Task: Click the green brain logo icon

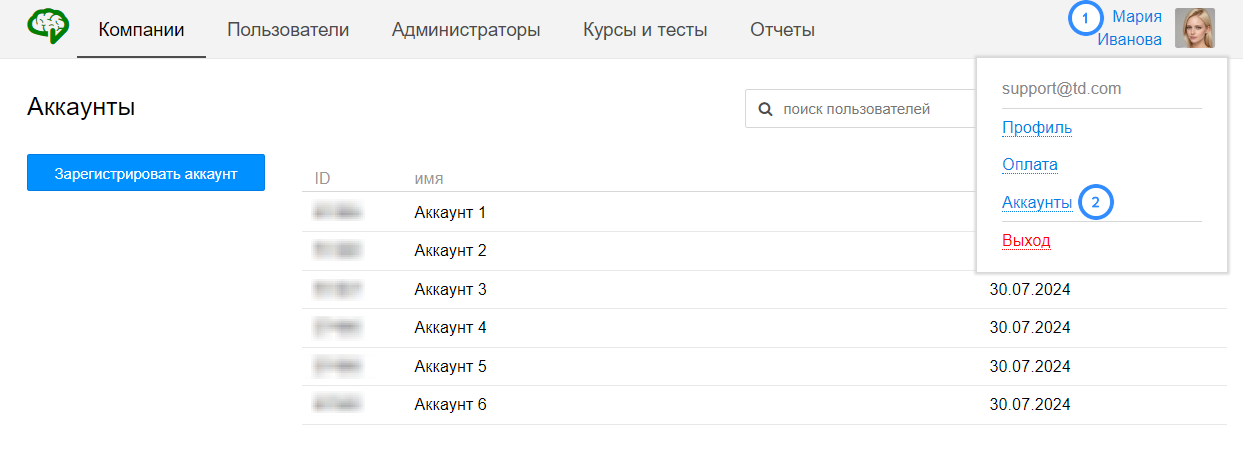Action: click(48, 27)
